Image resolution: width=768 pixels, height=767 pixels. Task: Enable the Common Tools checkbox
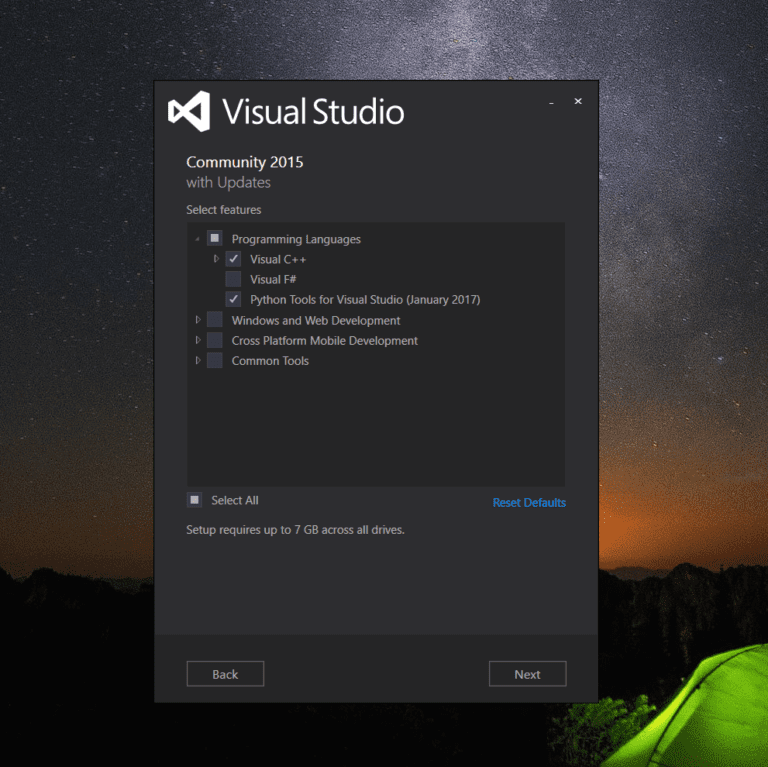[x=214, y=360]
